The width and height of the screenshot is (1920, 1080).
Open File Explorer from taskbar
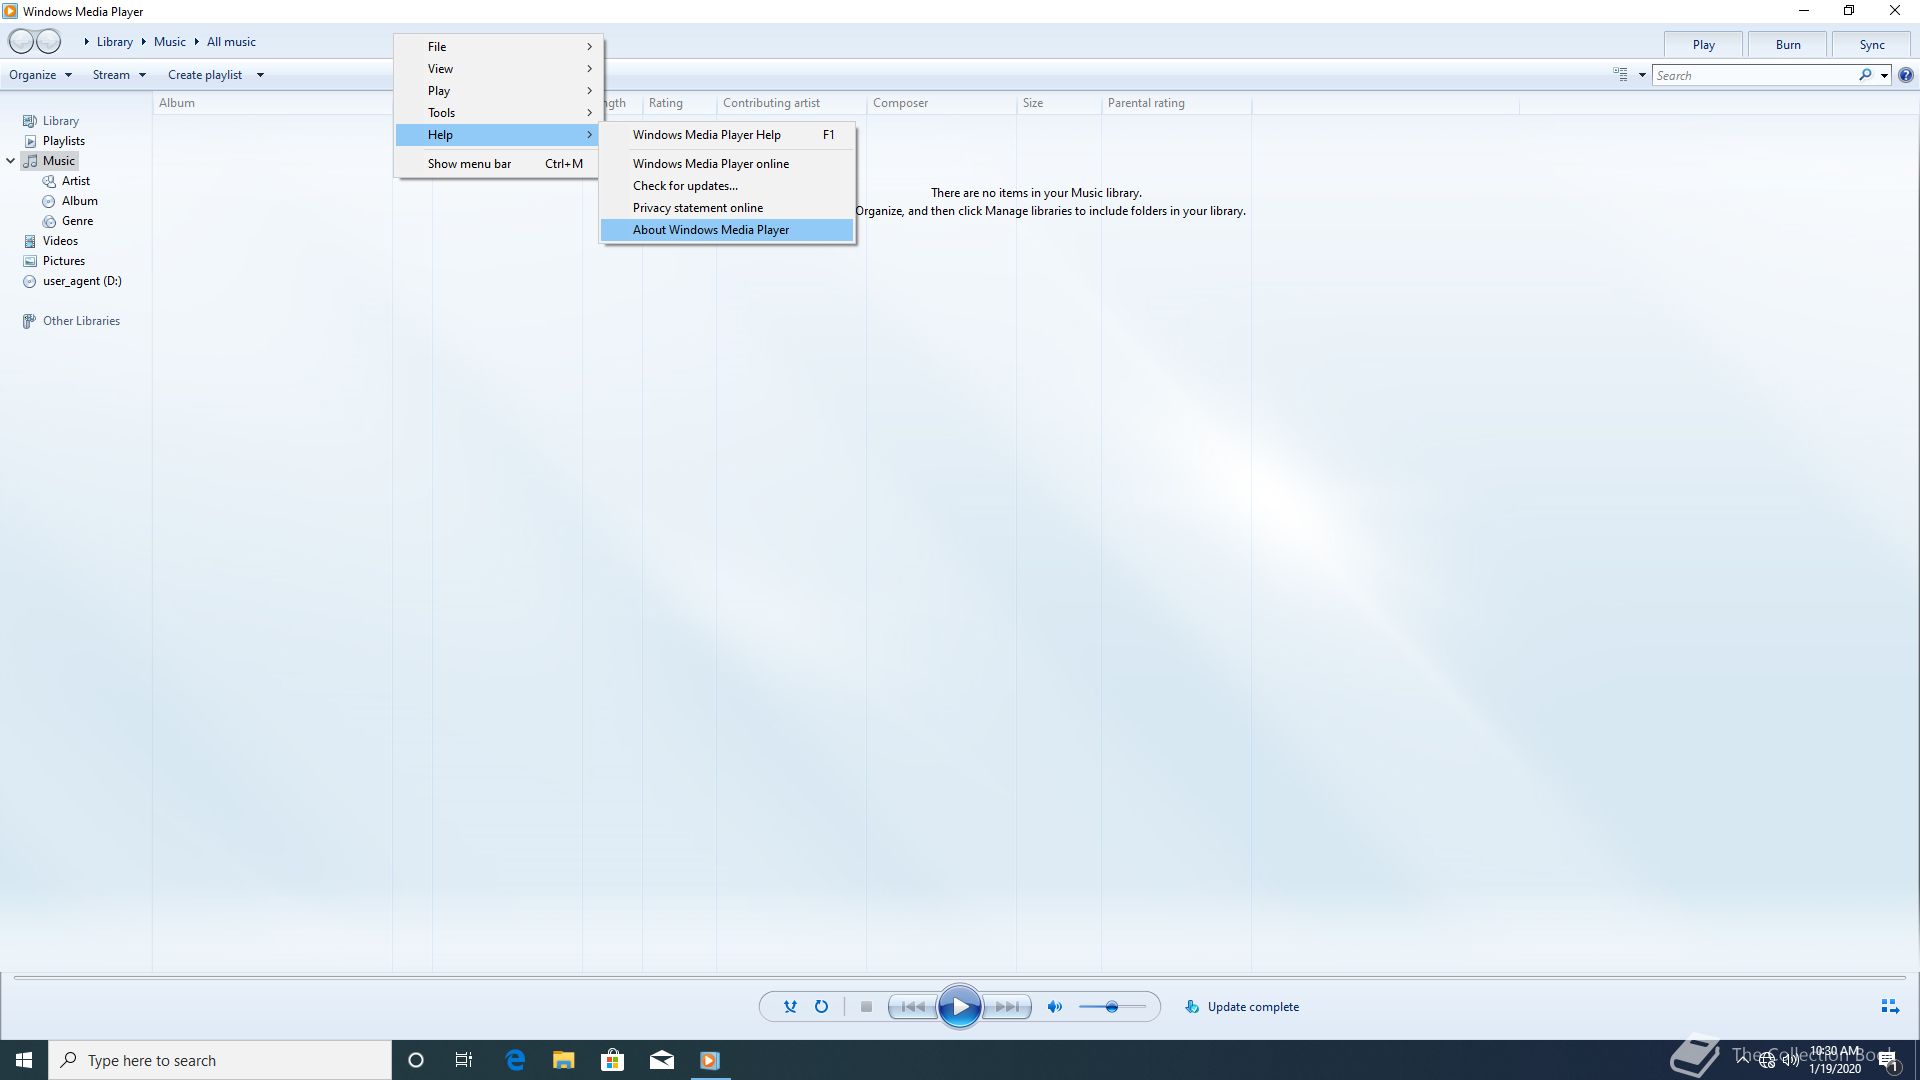(x=564, y=1060)
